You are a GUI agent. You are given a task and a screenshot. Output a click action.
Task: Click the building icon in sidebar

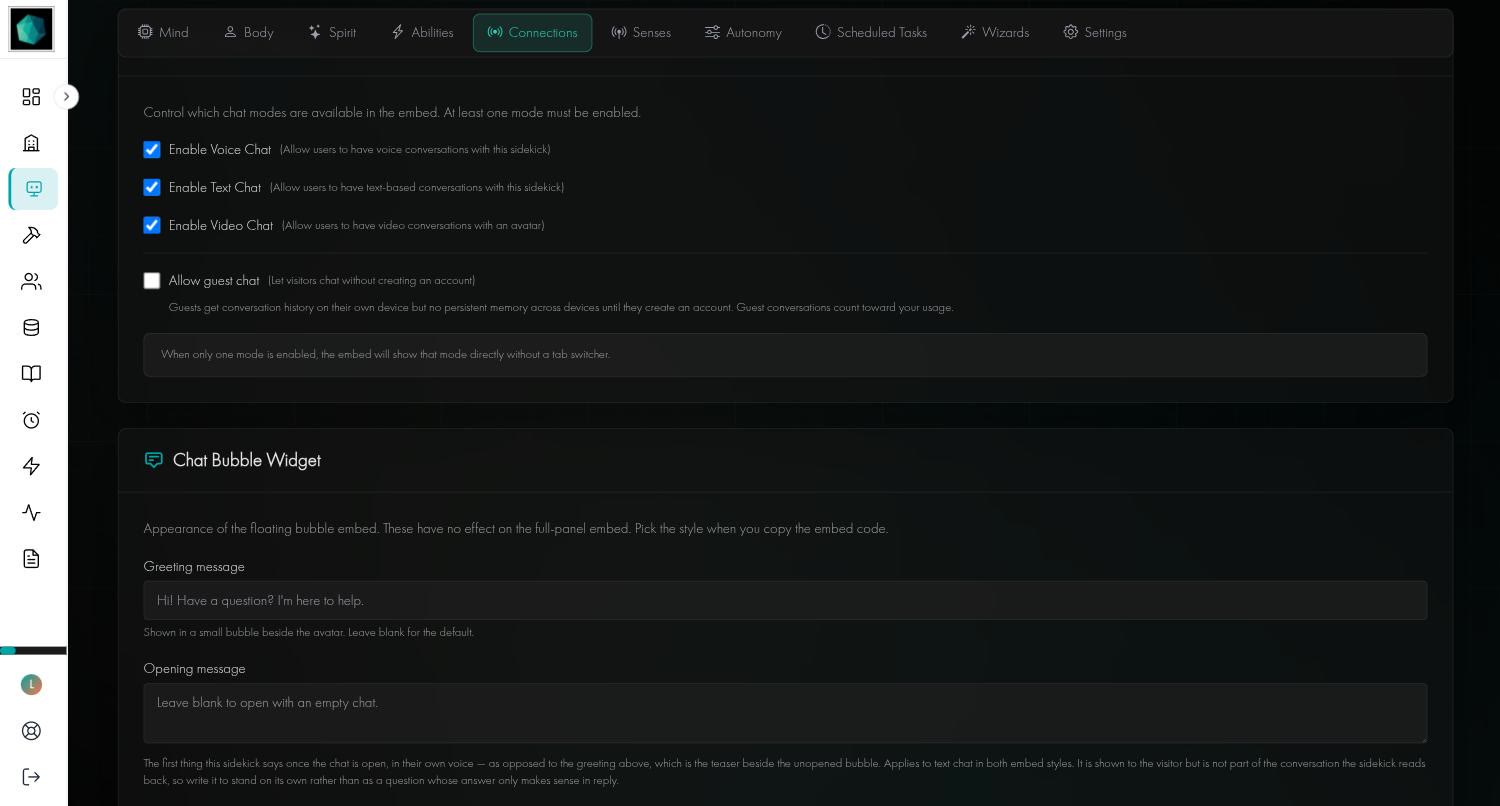click(31, 143)
